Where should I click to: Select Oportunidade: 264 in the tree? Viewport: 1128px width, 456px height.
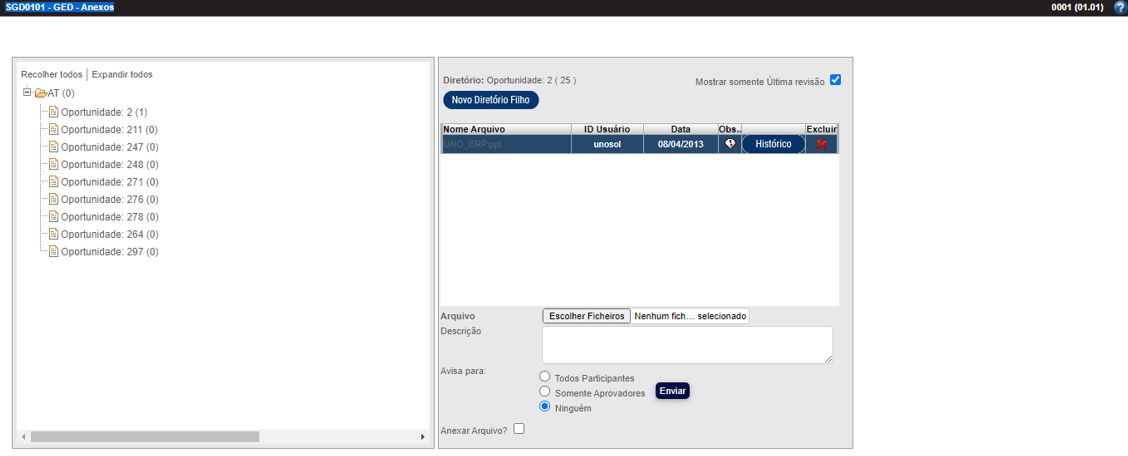[109, 234]
